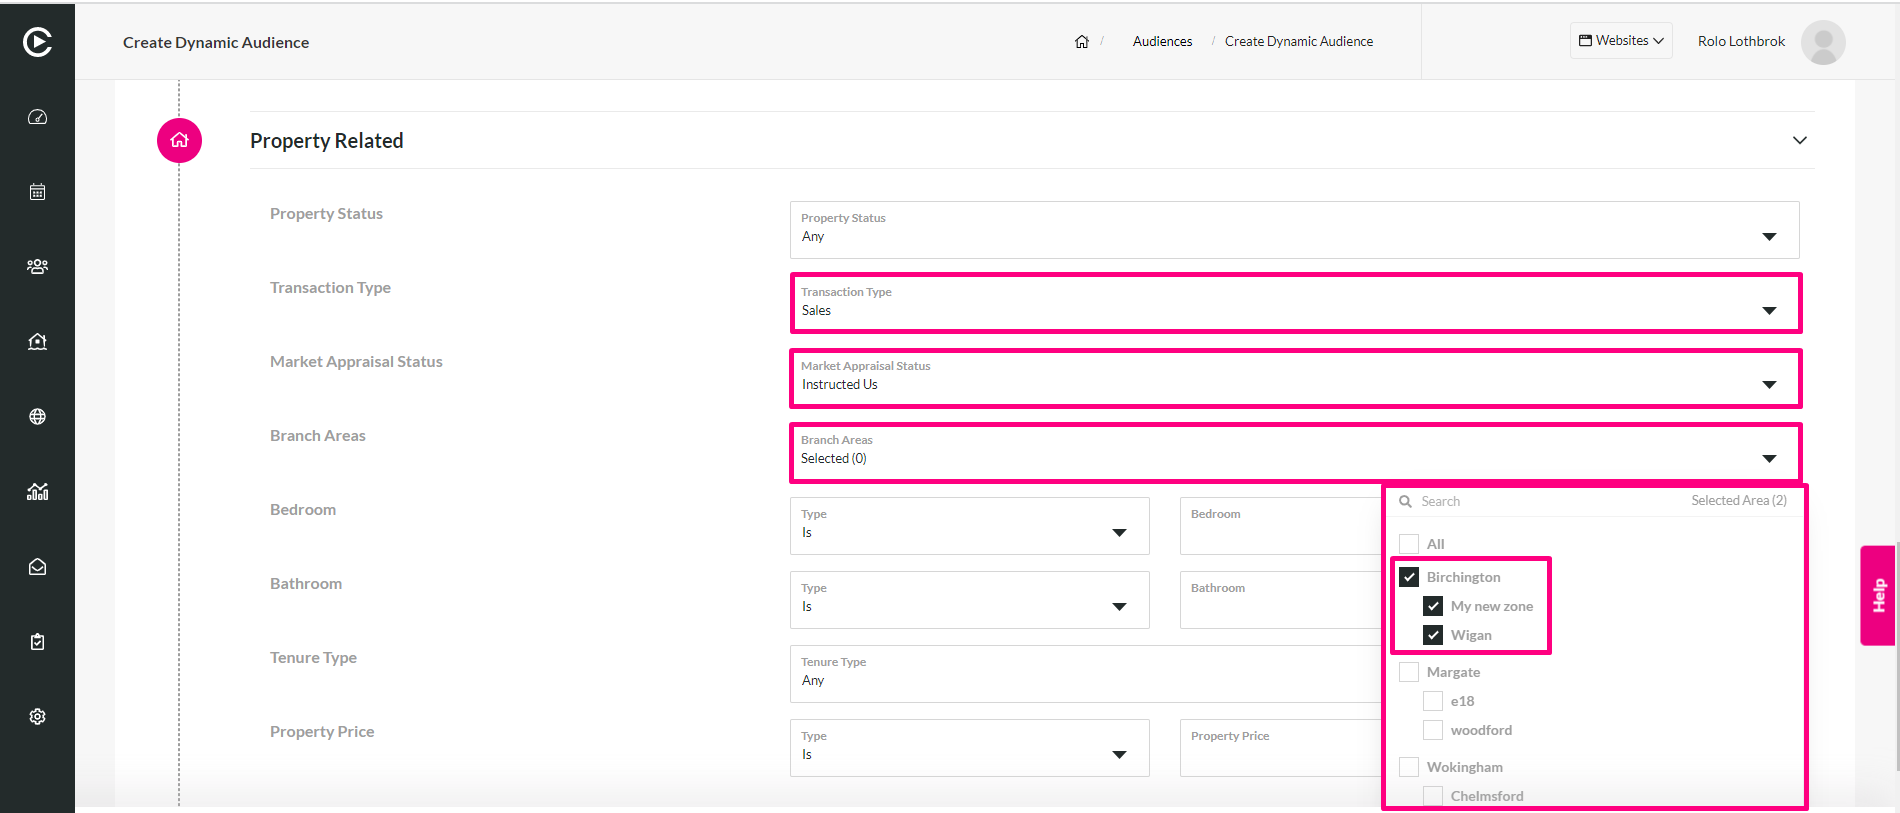
Task: Collapse the Property Related section chevron
Action: click(1799, 140)
